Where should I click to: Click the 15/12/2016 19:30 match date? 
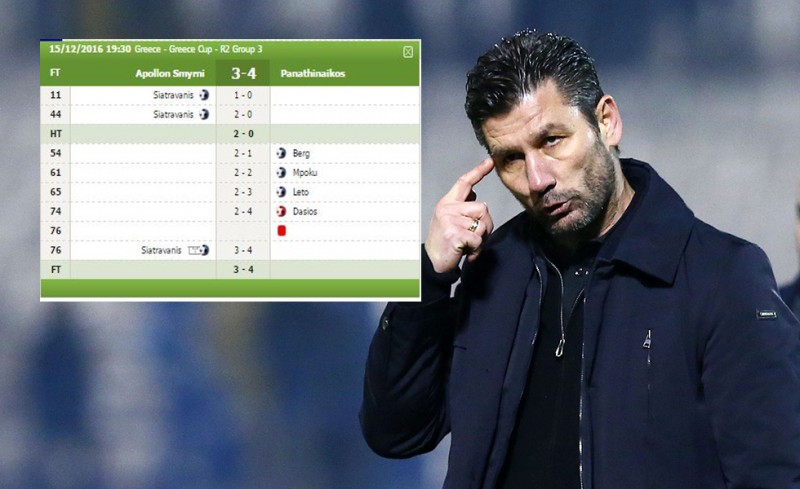pyautogui.click(x=90, y=50)
